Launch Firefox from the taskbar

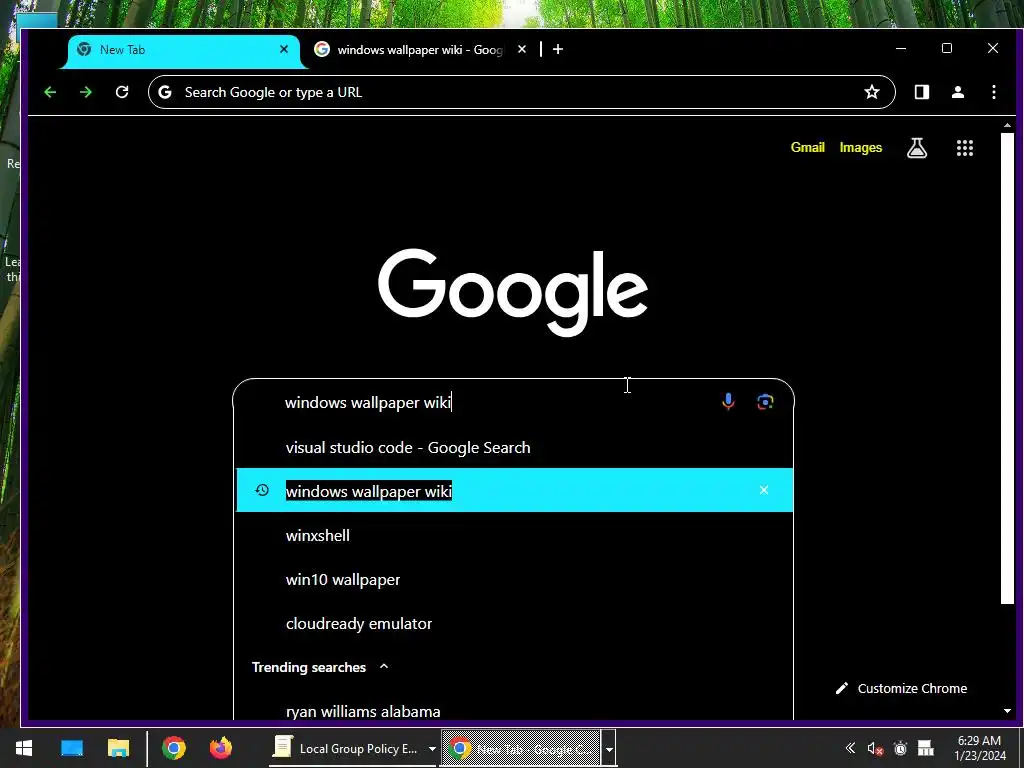point(221,748)
